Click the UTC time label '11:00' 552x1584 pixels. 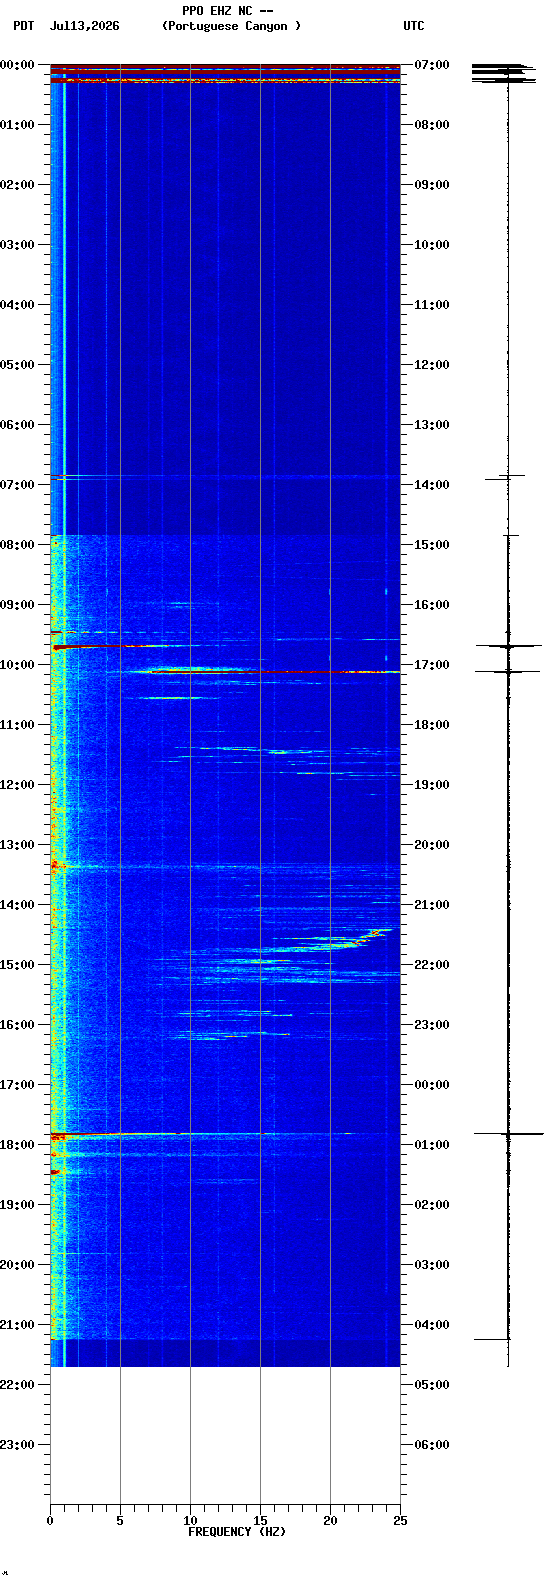432,305
